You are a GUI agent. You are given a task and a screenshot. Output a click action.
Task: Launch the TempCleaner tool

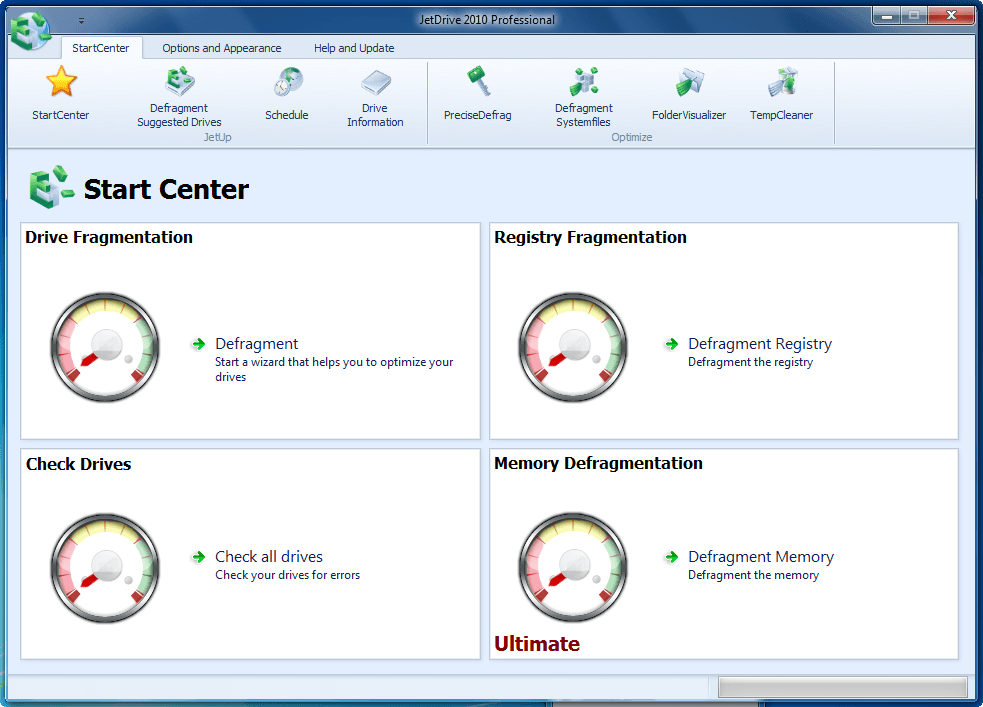782,82
